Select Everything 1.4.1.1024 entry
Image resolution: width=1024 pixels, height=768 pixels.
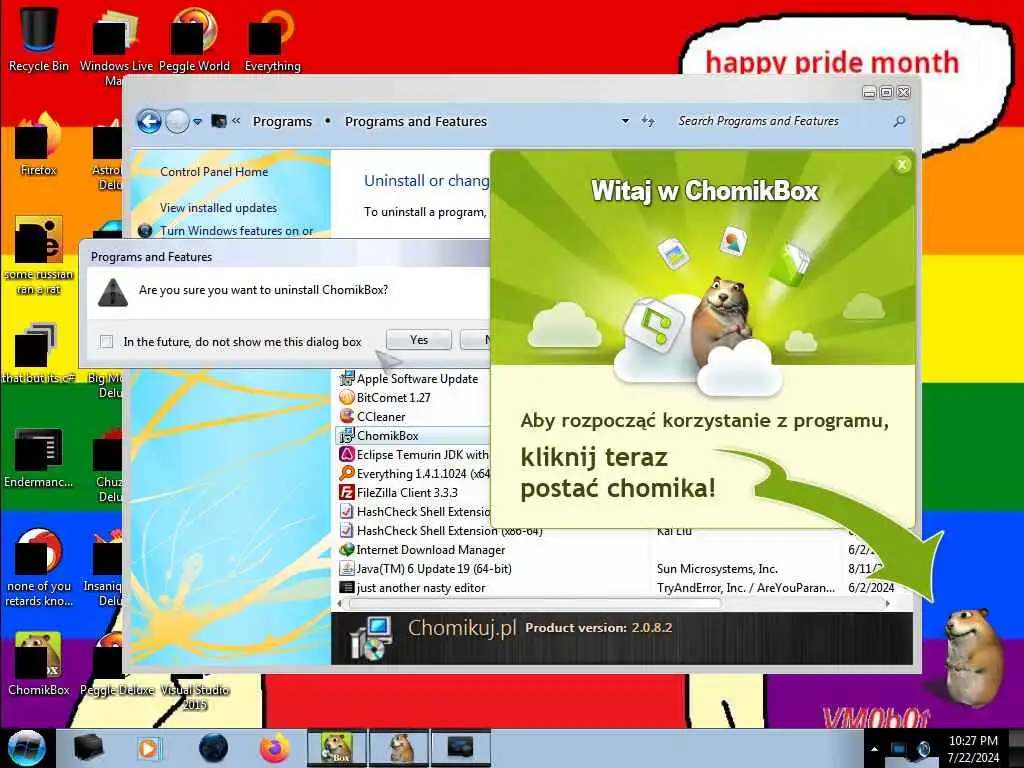pos(414,473)
